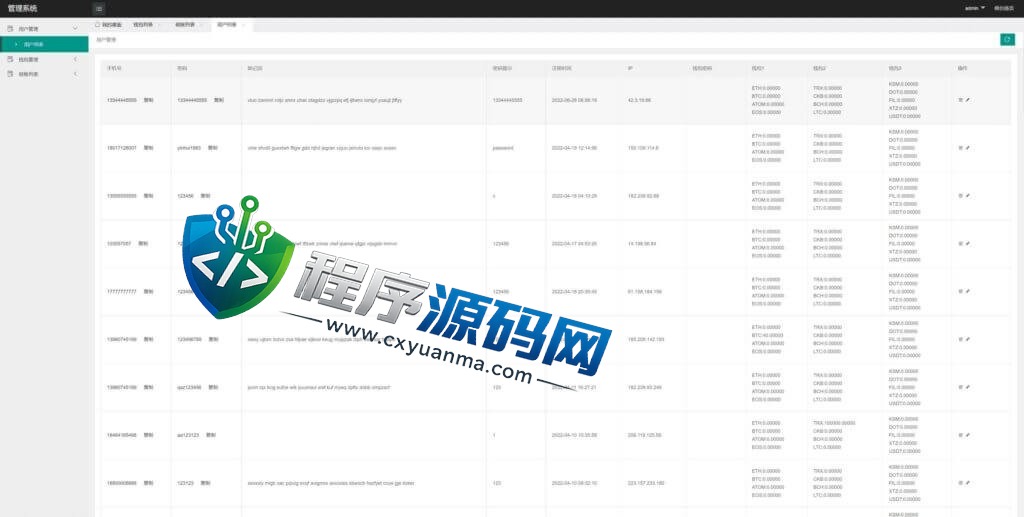Click ETH:0.00000 in the 17777777777 row
Screen dimensions: 1024x517
[766, 279]
